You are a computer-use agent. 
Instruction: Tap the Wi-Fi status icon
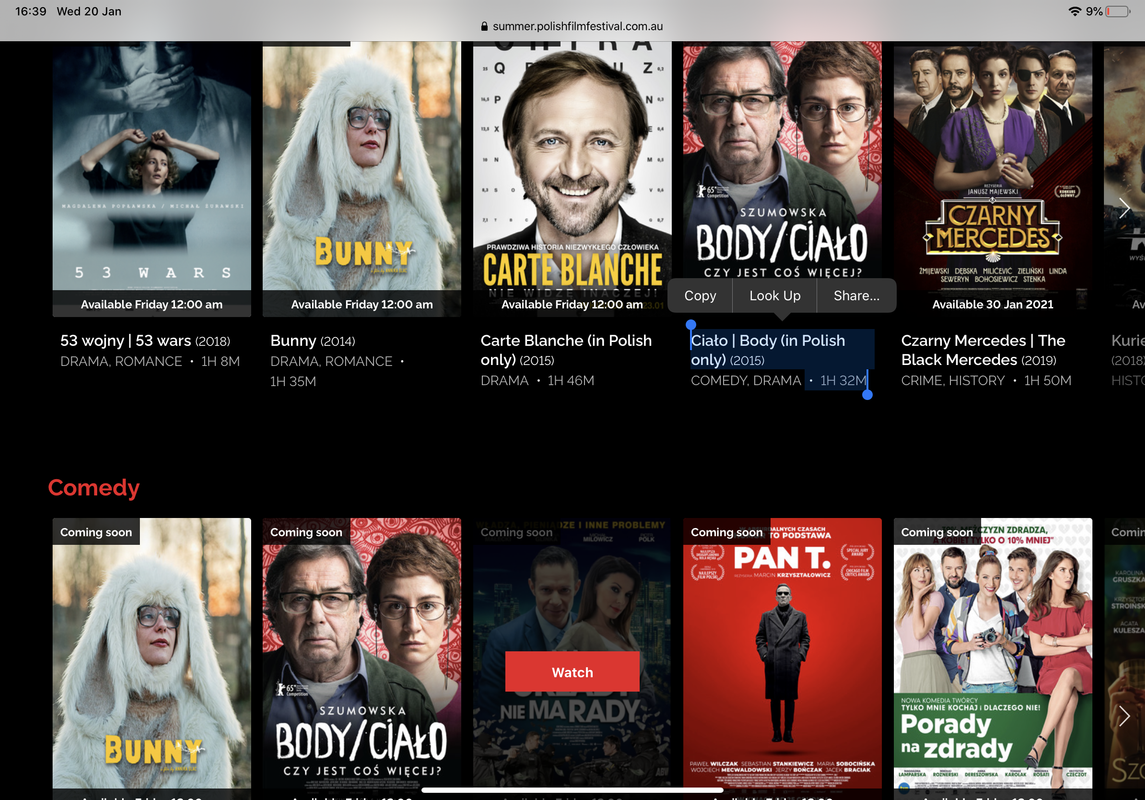1075,11
